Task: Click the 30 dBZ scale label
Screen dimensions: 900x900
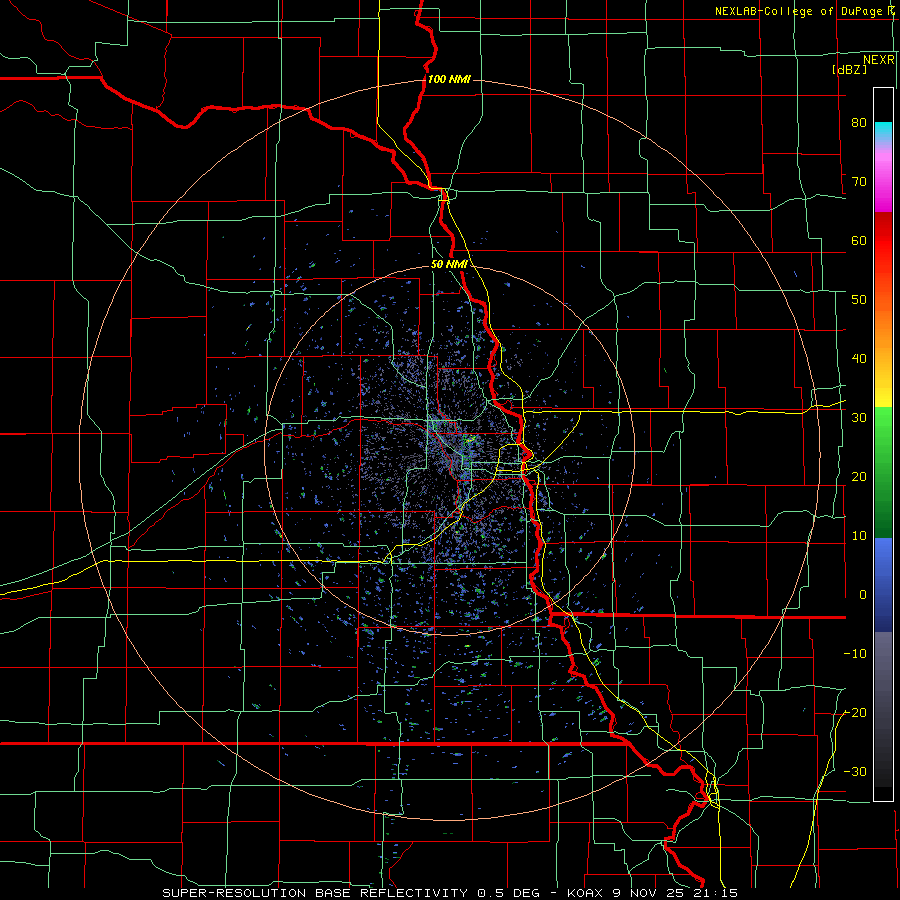Action: click(859, 417)
